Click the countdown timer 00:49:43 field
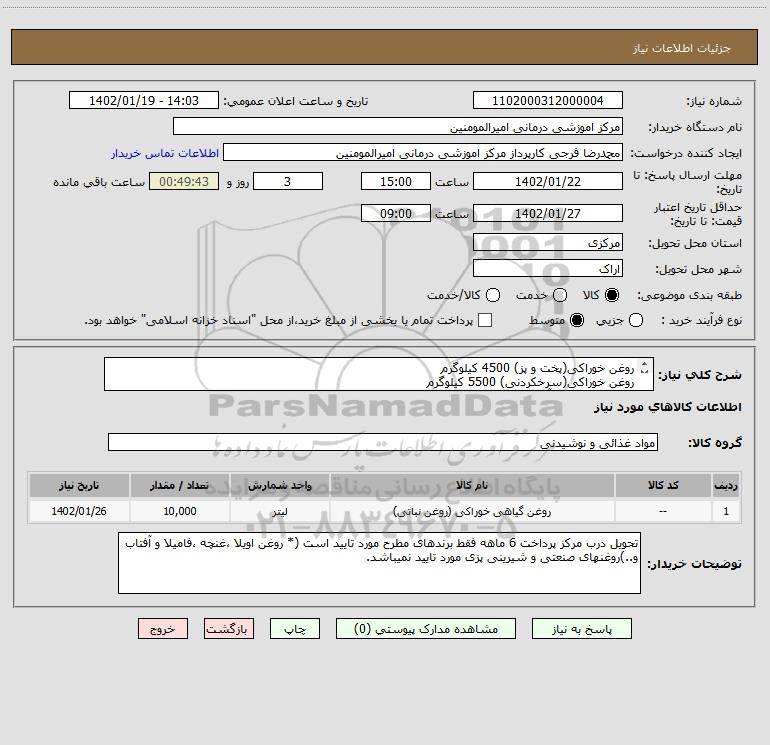The width and height of the screenshot is (770, 745). click(x=184, y=181)
